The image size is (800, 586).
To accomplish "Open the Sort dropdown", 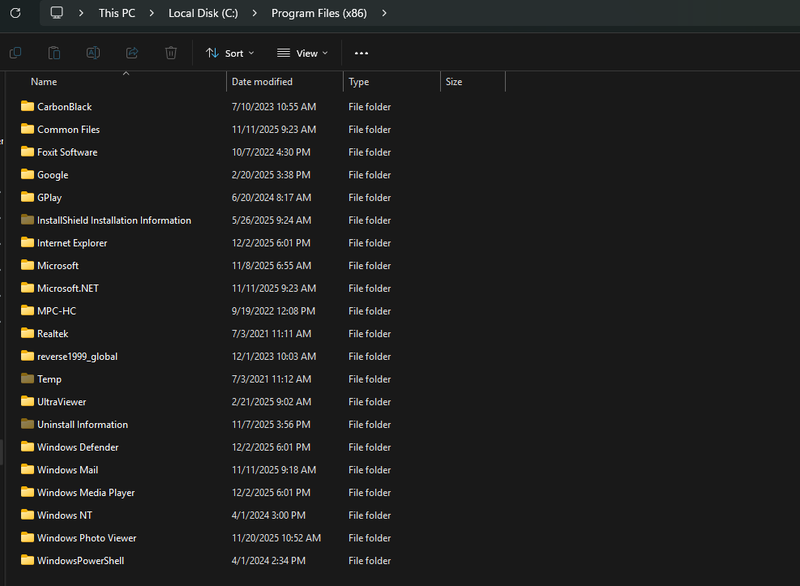I will [x=230, y=53].
